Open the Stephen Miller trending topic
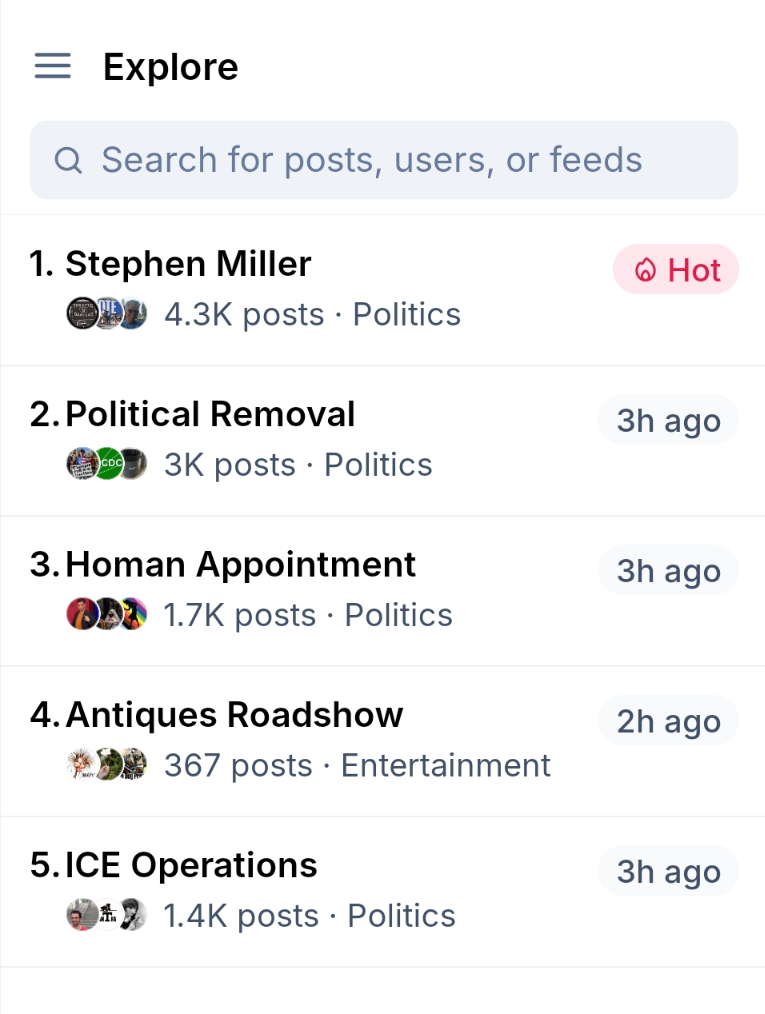This screenshot has height=1014, width=765. pos(188,264)
